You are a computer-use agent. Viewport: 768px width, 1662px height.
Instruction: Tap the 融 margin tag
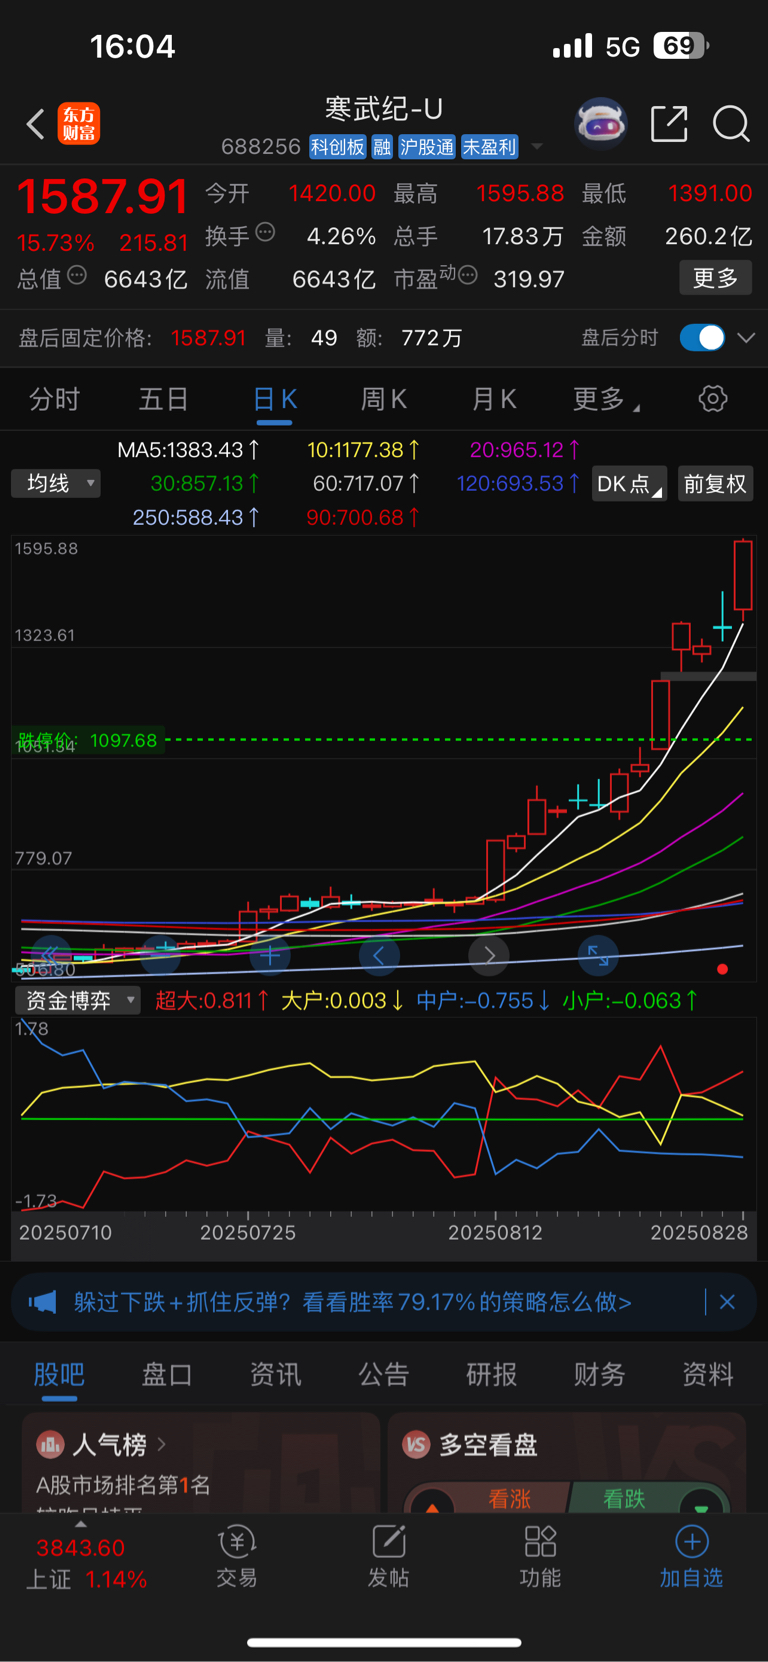point(382,147)
